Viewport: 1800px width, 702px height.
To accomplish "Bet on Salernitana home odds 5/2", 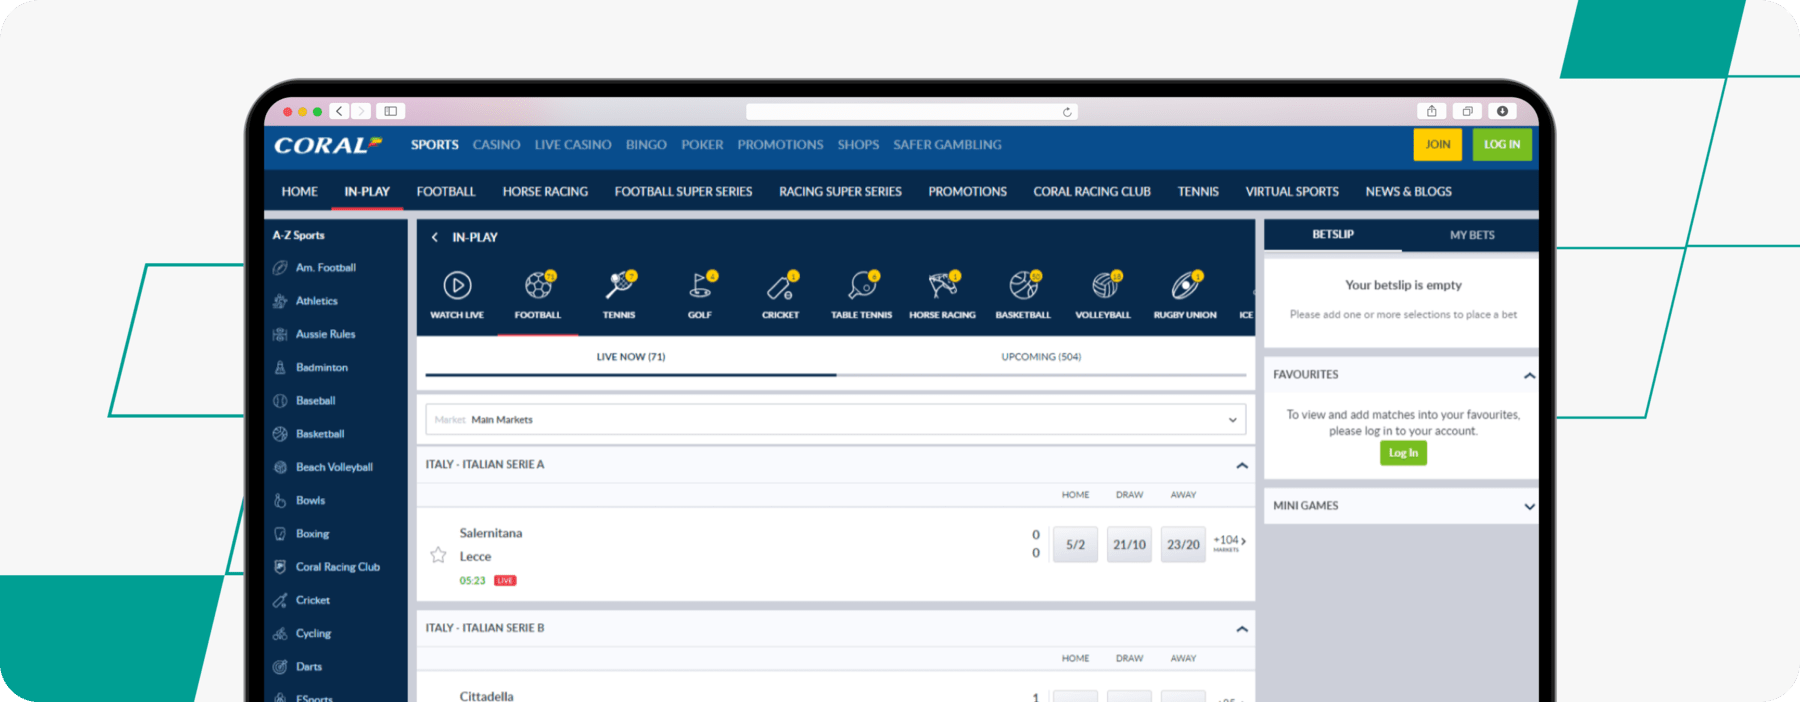I will pyautogui.click(x=1075, y=545).
